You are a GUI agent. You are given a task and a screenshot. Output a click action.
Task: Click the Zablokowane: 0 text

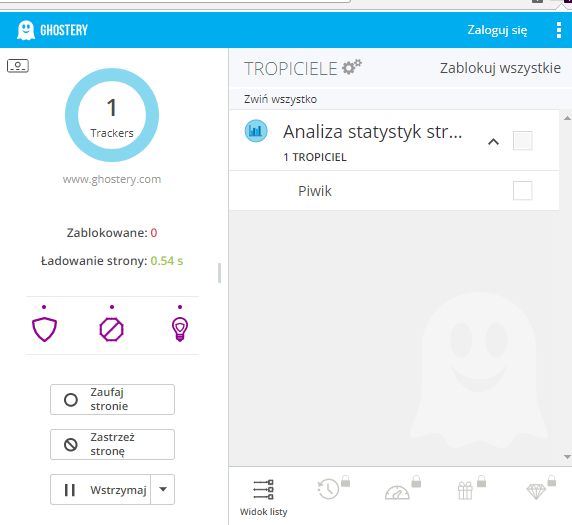click(x=112, y=233)
